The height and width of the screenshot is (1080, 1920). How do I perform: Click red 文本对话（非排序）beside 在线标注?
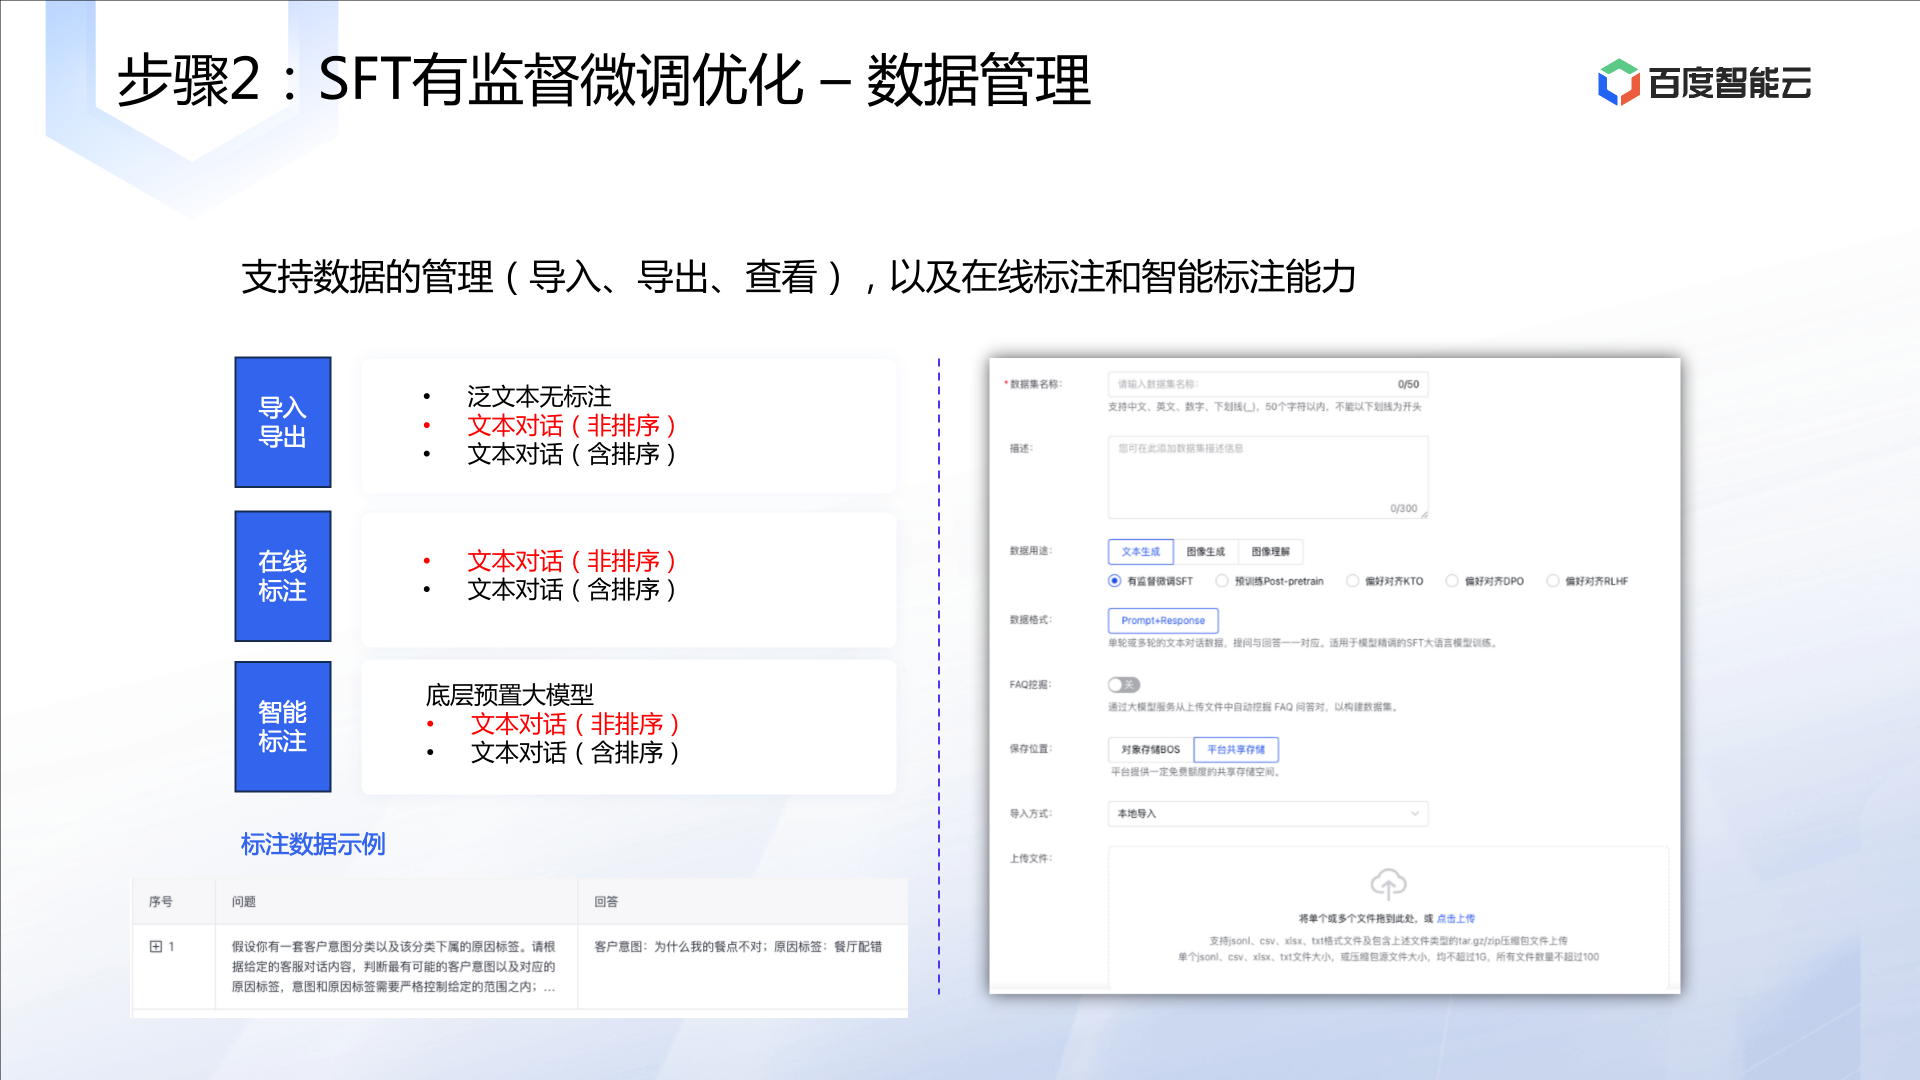572,561
